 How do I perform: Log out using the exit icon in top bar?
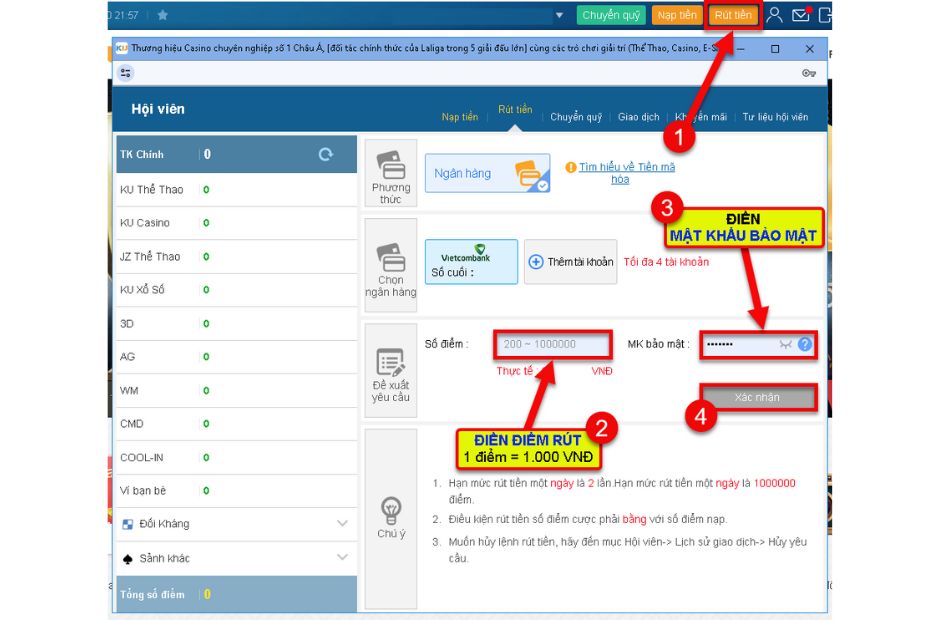tap(825, 14)
